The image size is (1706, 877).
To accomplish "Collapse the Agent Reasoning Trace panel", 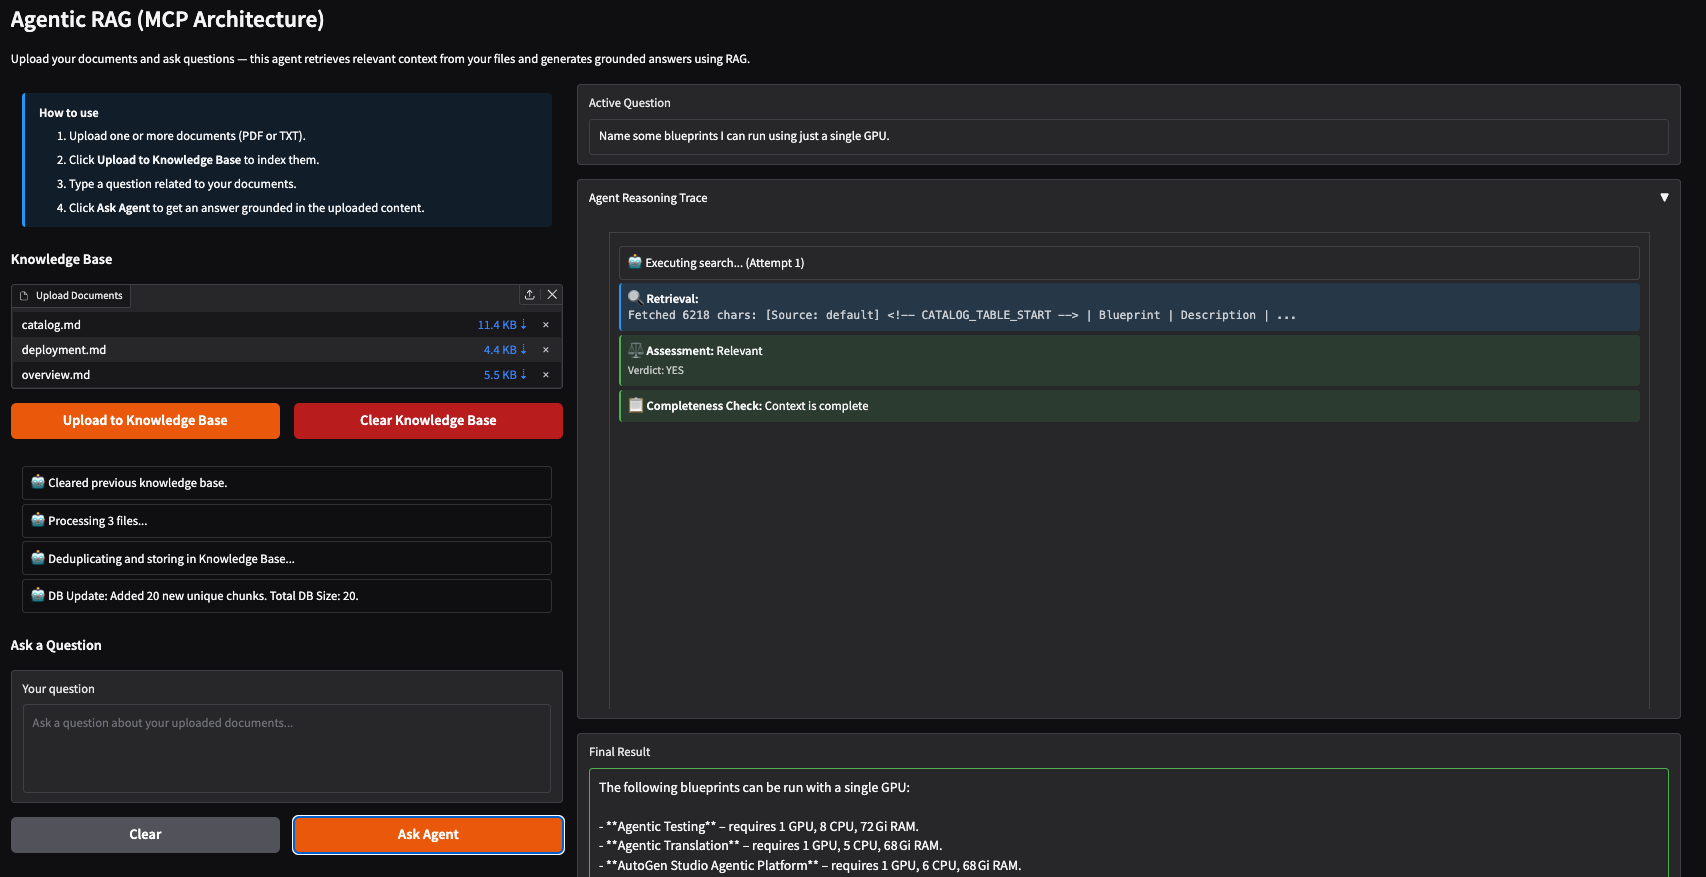I will pyautogui.click(x=1664, y=198).
